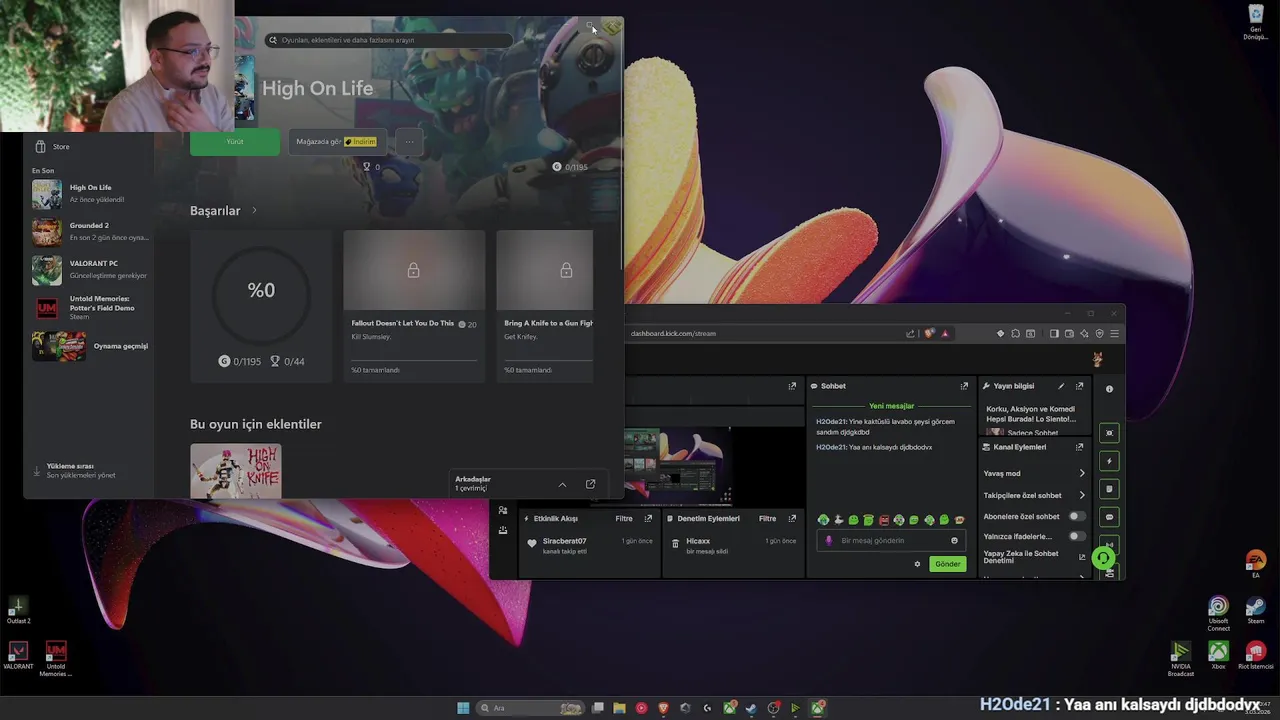Open the 'Fallout Doesn't Let You Do This' achievement
Screen dimensions: 1280x720
[x=414, y=306]
